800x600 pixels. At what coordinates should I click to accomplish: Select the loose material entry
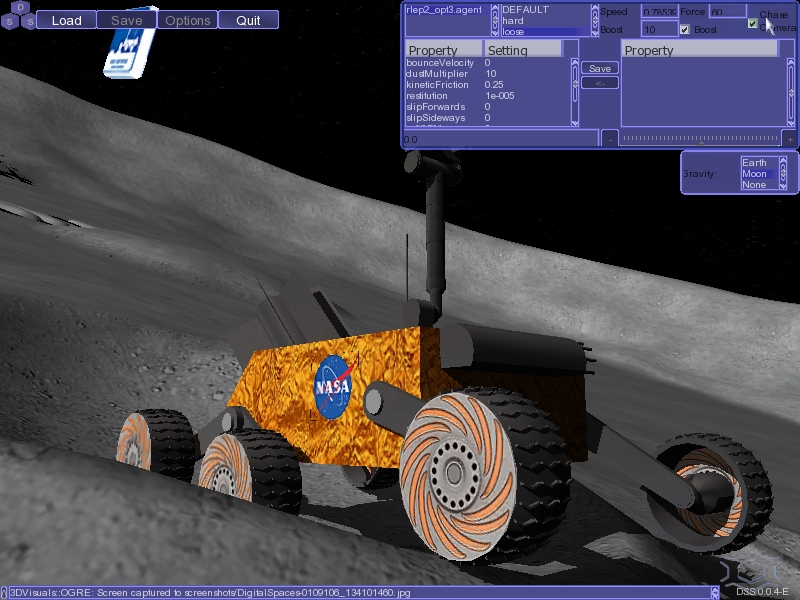pyautogui.click(x=545, y=32)
